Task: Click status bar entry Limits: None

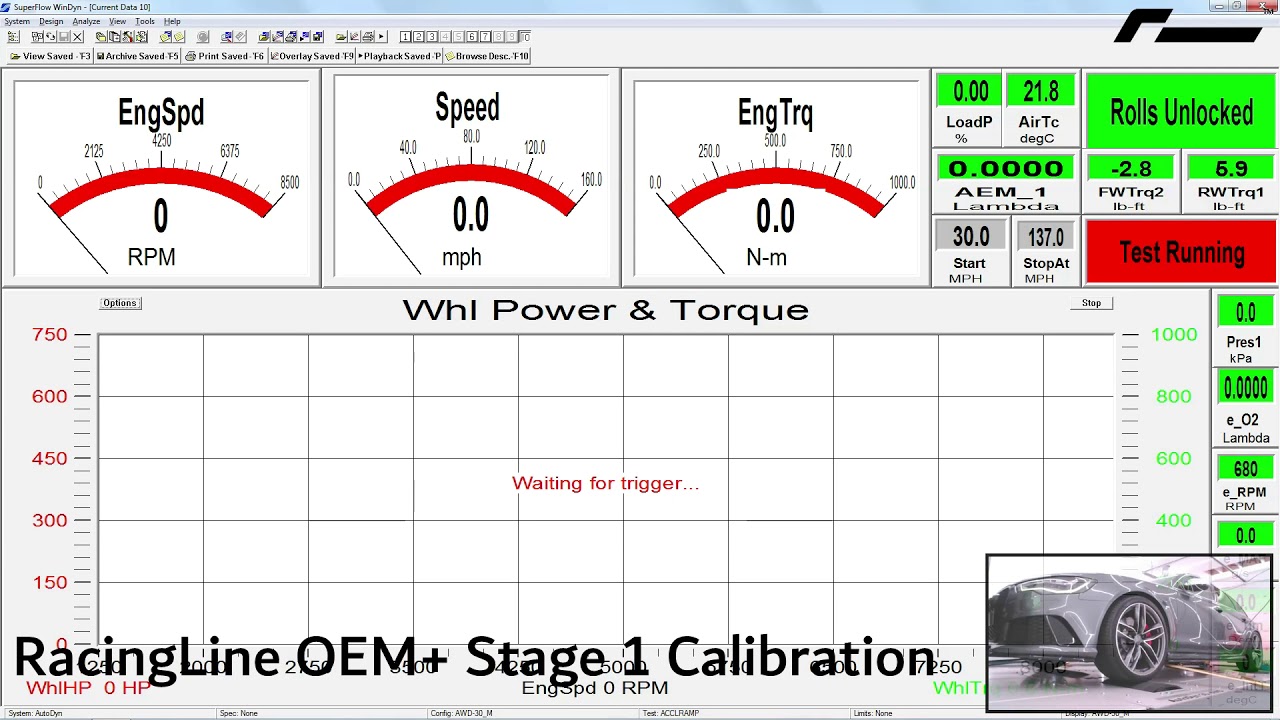Action: (x=872, y=714)
